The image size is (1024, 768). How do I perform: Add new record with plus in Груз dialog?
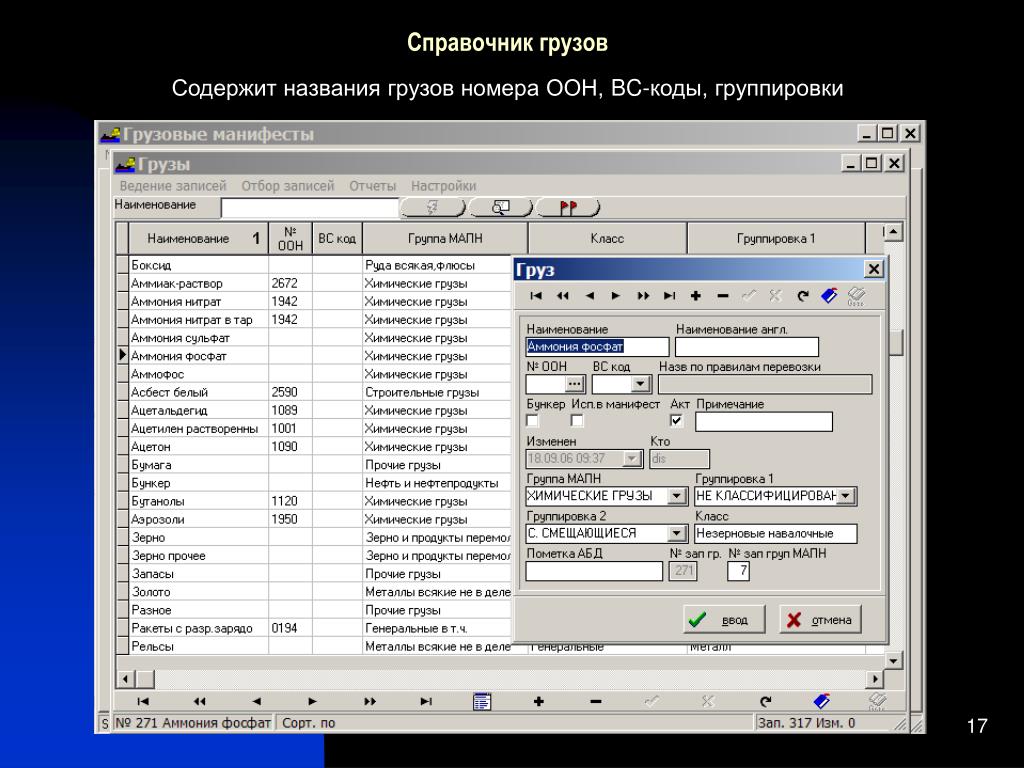(696, 296)
